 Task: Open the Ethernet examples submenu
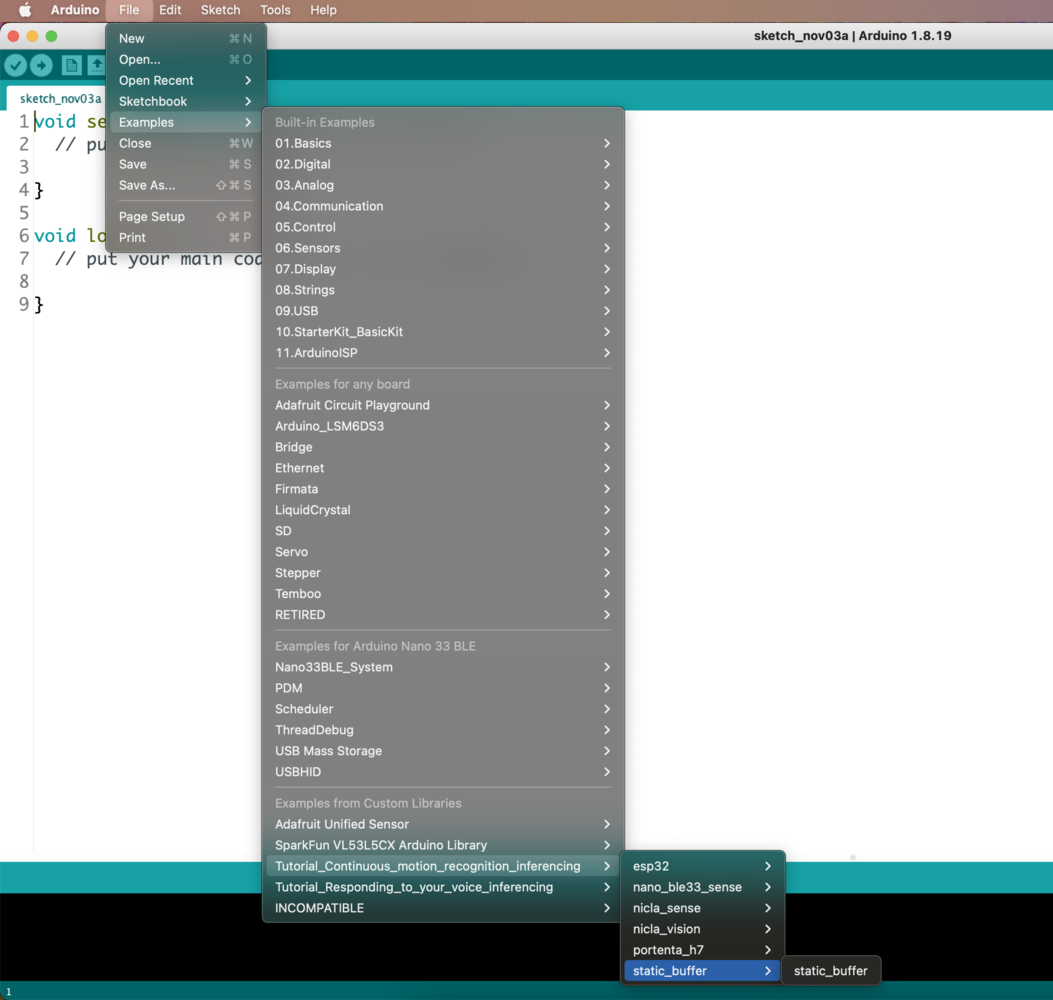point(443,467)
